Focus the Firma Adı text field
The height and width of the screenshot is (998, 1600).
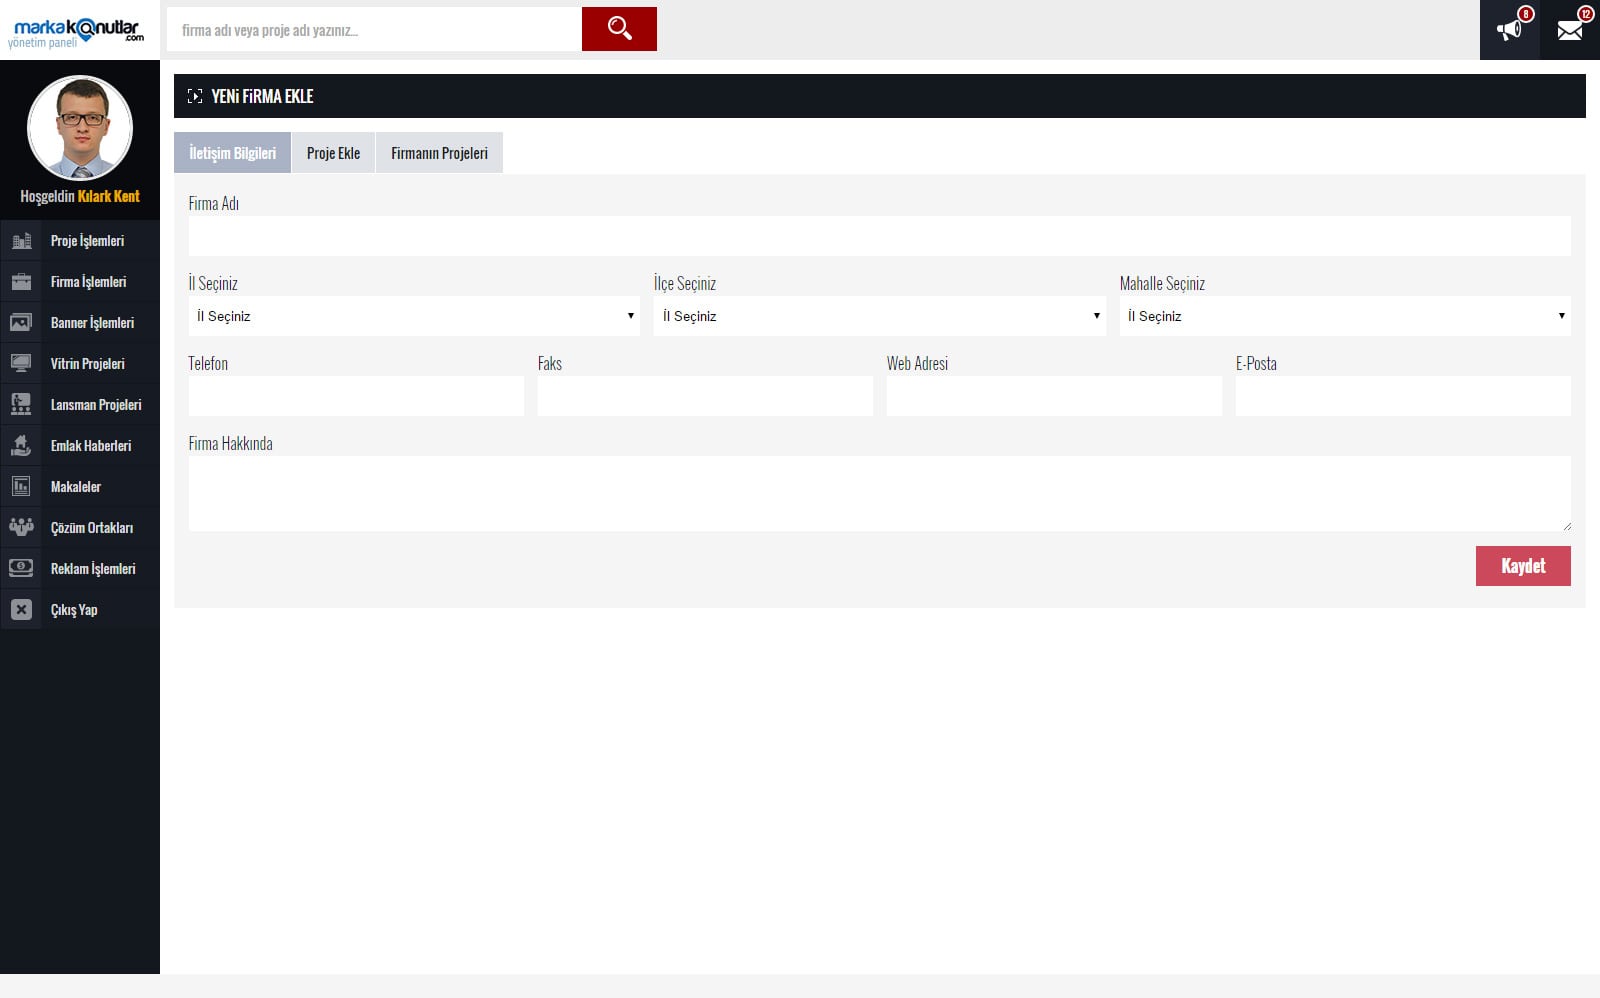[x=879, y=236]
